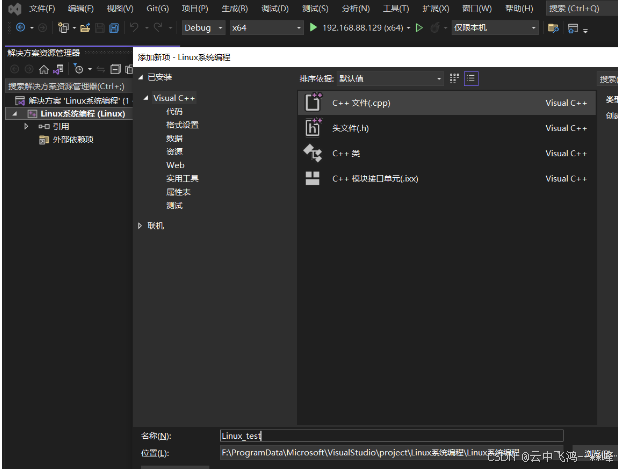Switch the template list to list view
This screenshot has width=618, height=469.
click(471, 78)
